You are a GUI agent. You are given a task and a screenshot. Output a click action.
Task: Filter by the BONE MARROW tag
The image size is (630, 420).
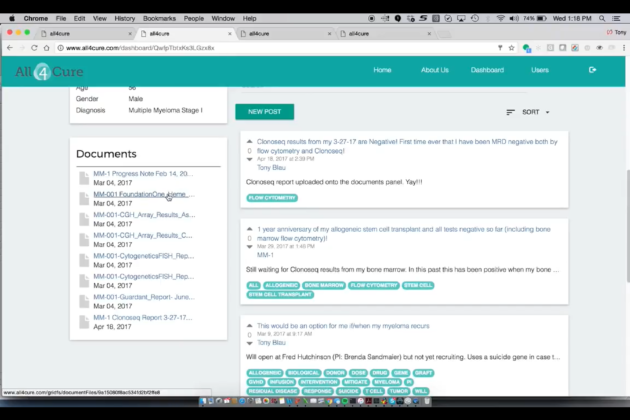tap(324, 285)
